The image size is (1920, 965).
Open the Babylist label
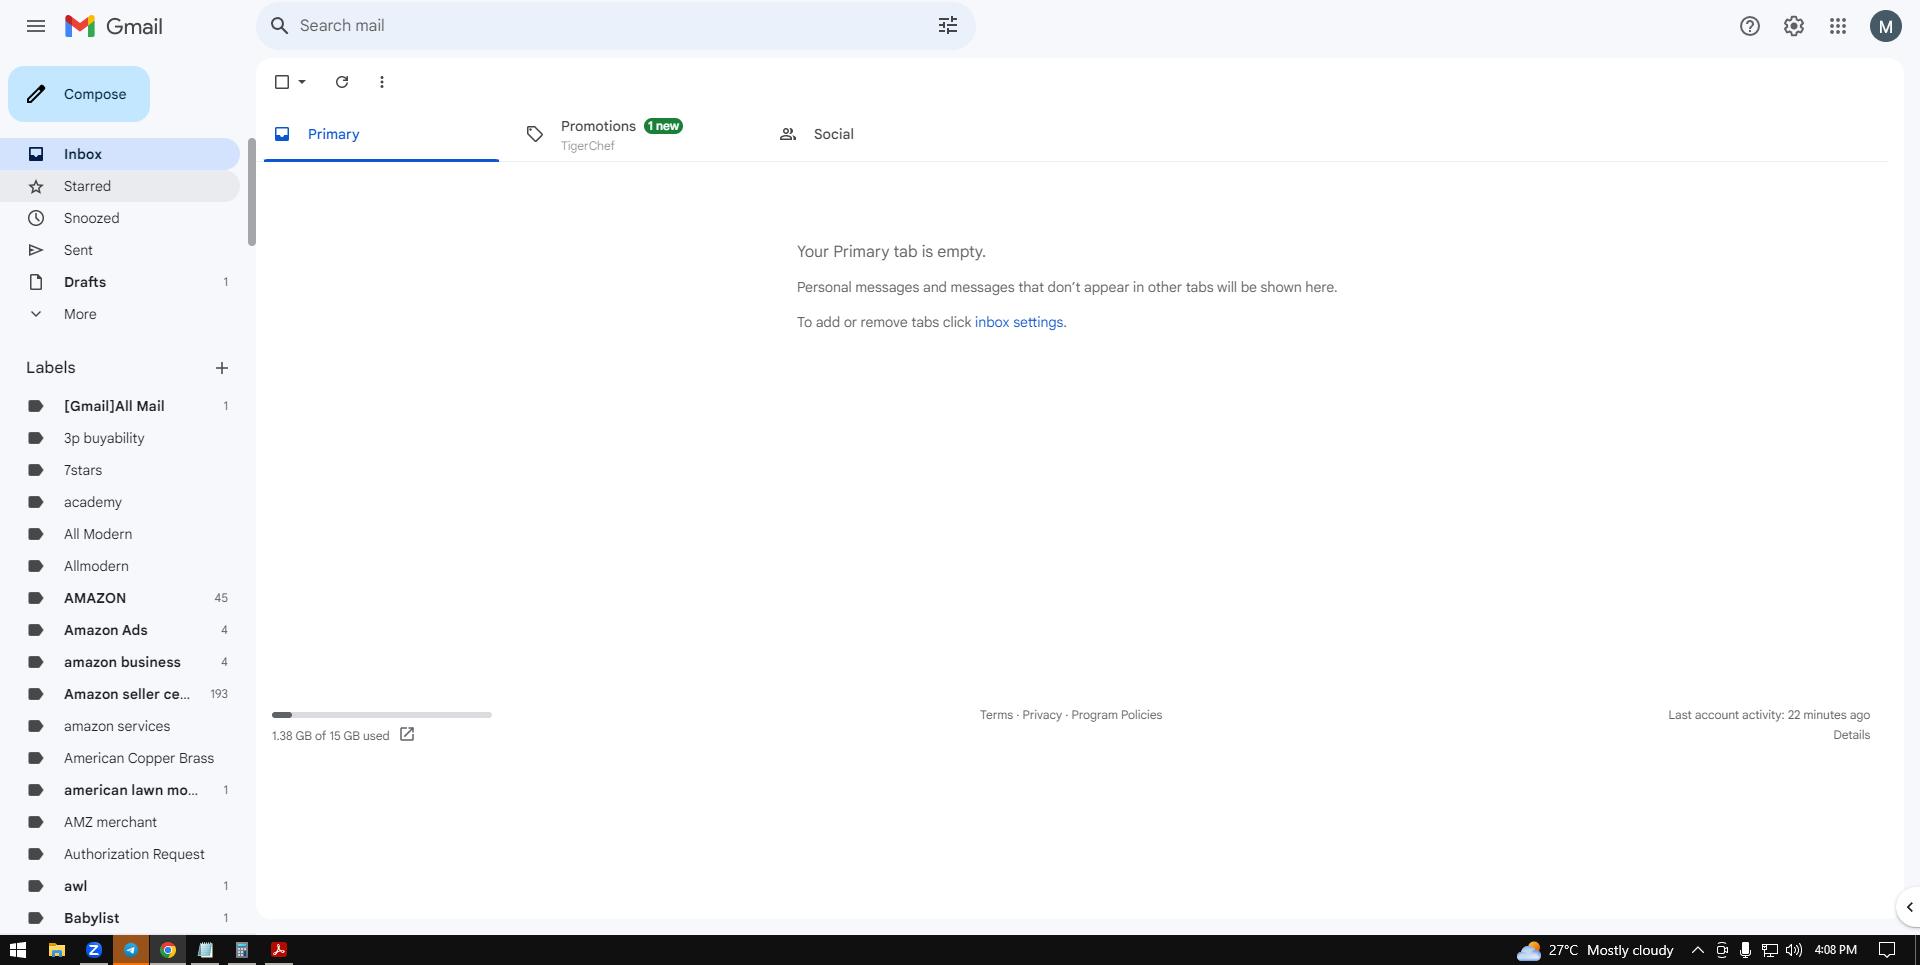(x=120, y=918)
